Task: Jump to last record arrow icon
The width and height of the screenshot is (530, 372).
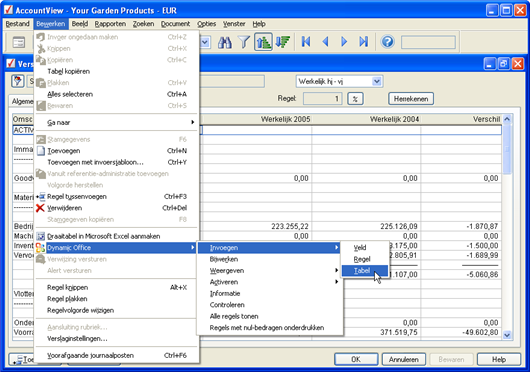Action: [x=363, y=42]
